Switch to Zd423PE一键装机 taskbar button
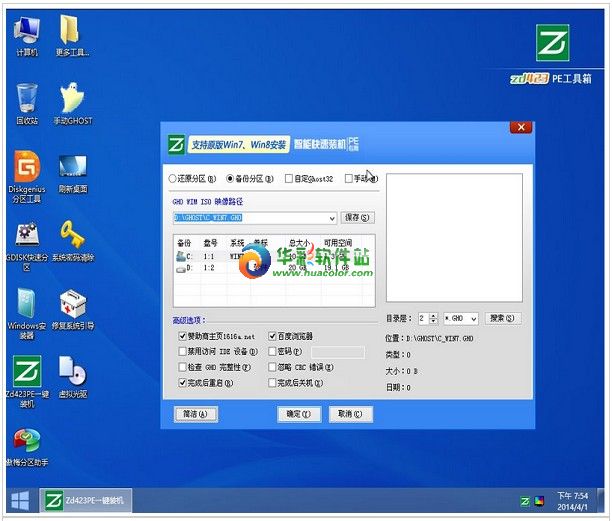 (85, 501)
